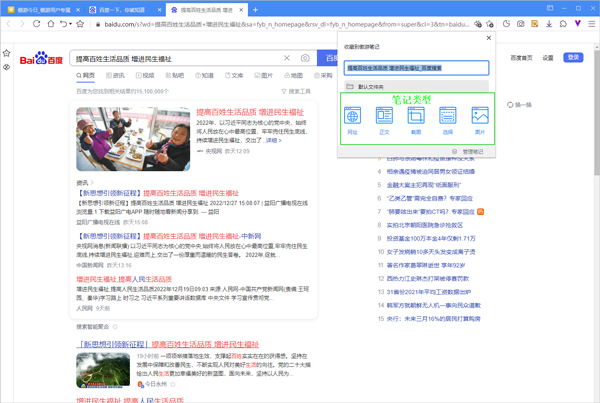This screenshot has width=600, height=403.
Task: Close the note-saving popup
Action: tap(489, 38)
